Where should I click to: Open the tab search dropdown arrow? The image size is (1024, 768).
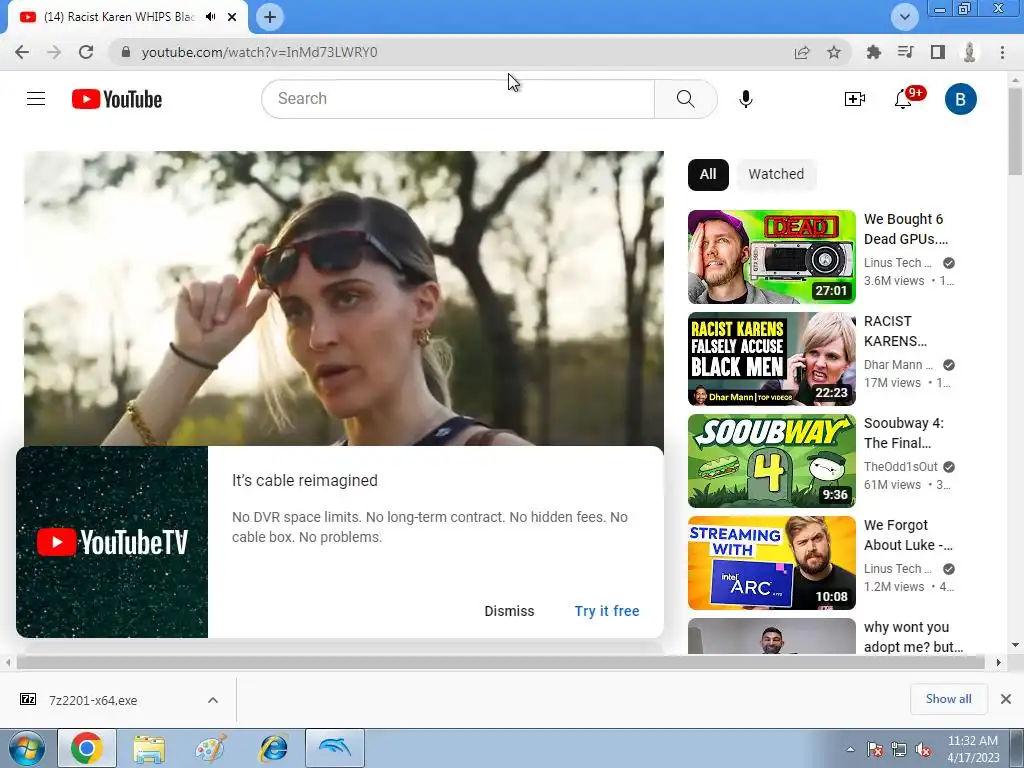click(x=904, y=17)
